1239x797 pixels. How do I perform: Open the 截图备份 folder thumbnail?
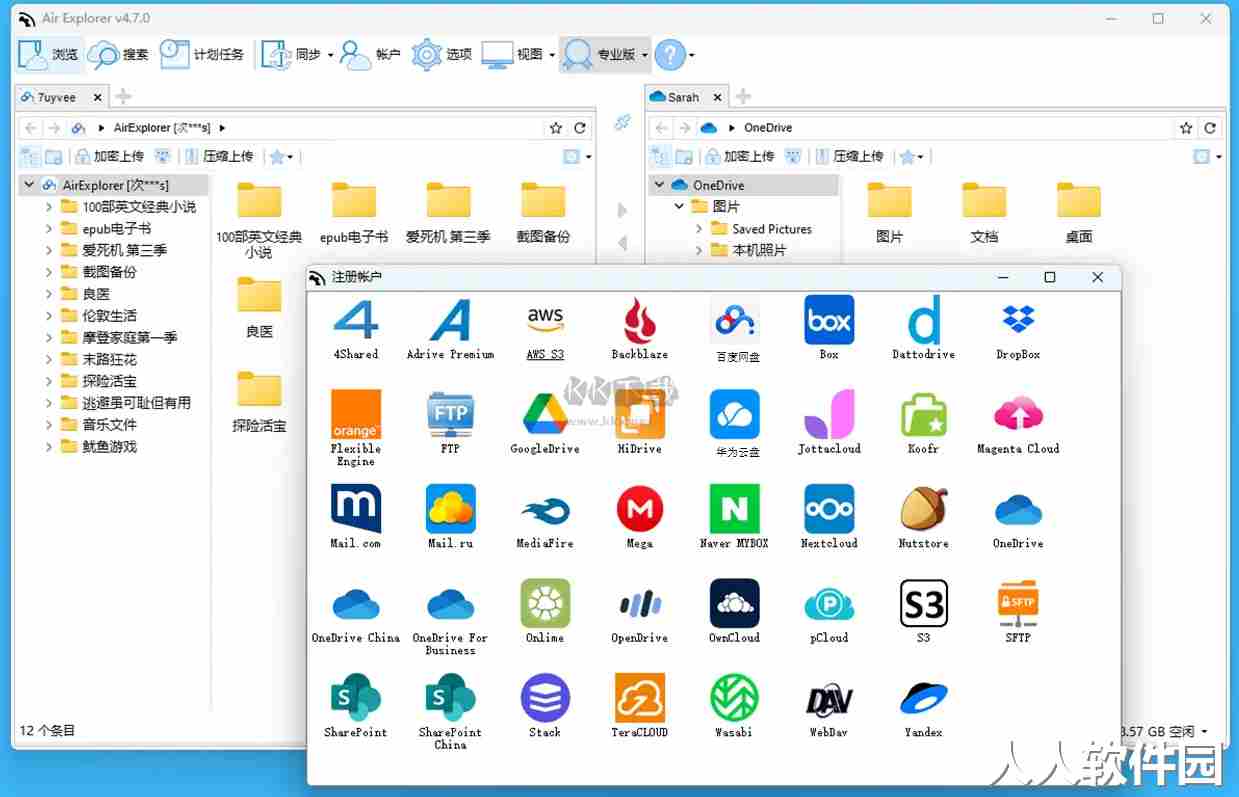(543, 213)
